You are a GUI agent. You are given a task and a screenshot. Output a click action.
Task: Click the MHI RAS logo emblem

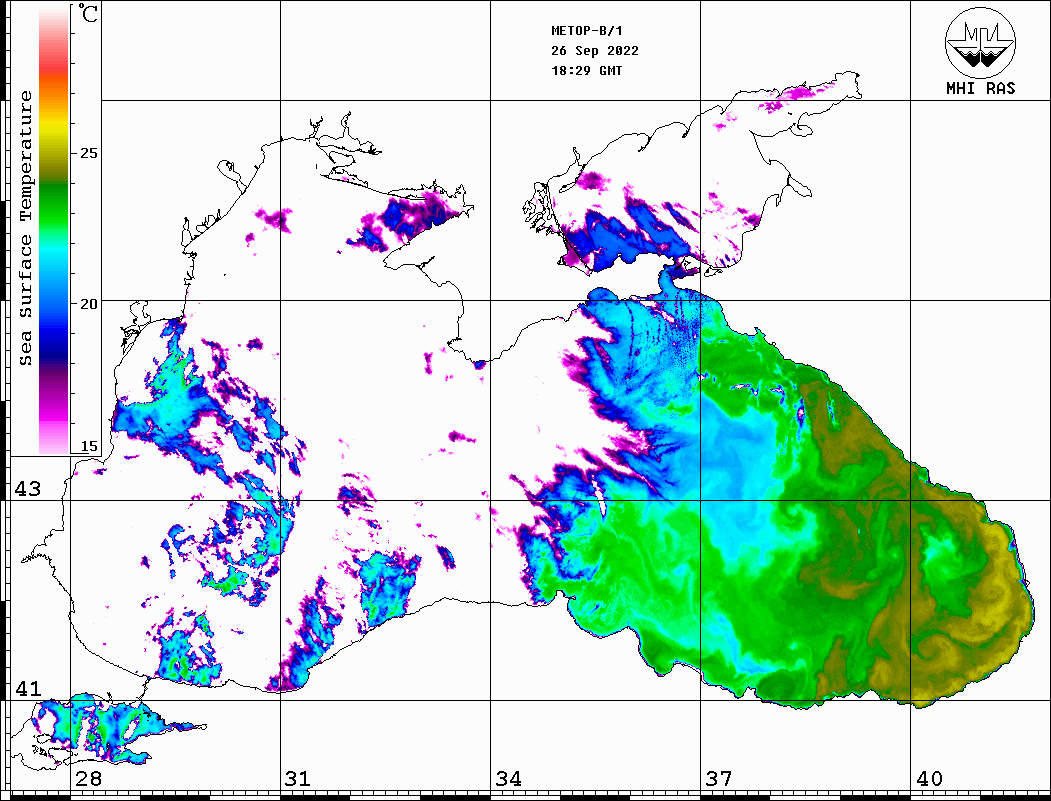click(981, 42)
